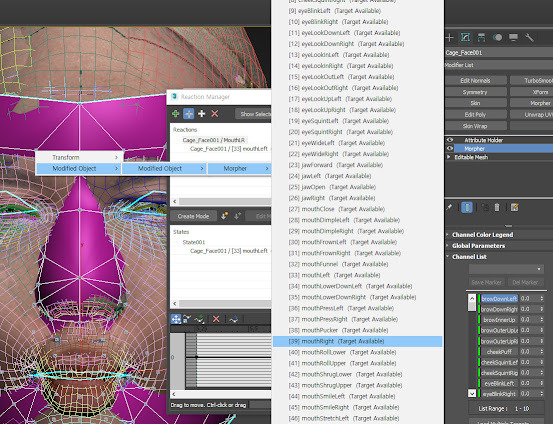Click the Reset Curve icon
The height and width of the screenshot is (424, 553).
[x=233, y=319]
